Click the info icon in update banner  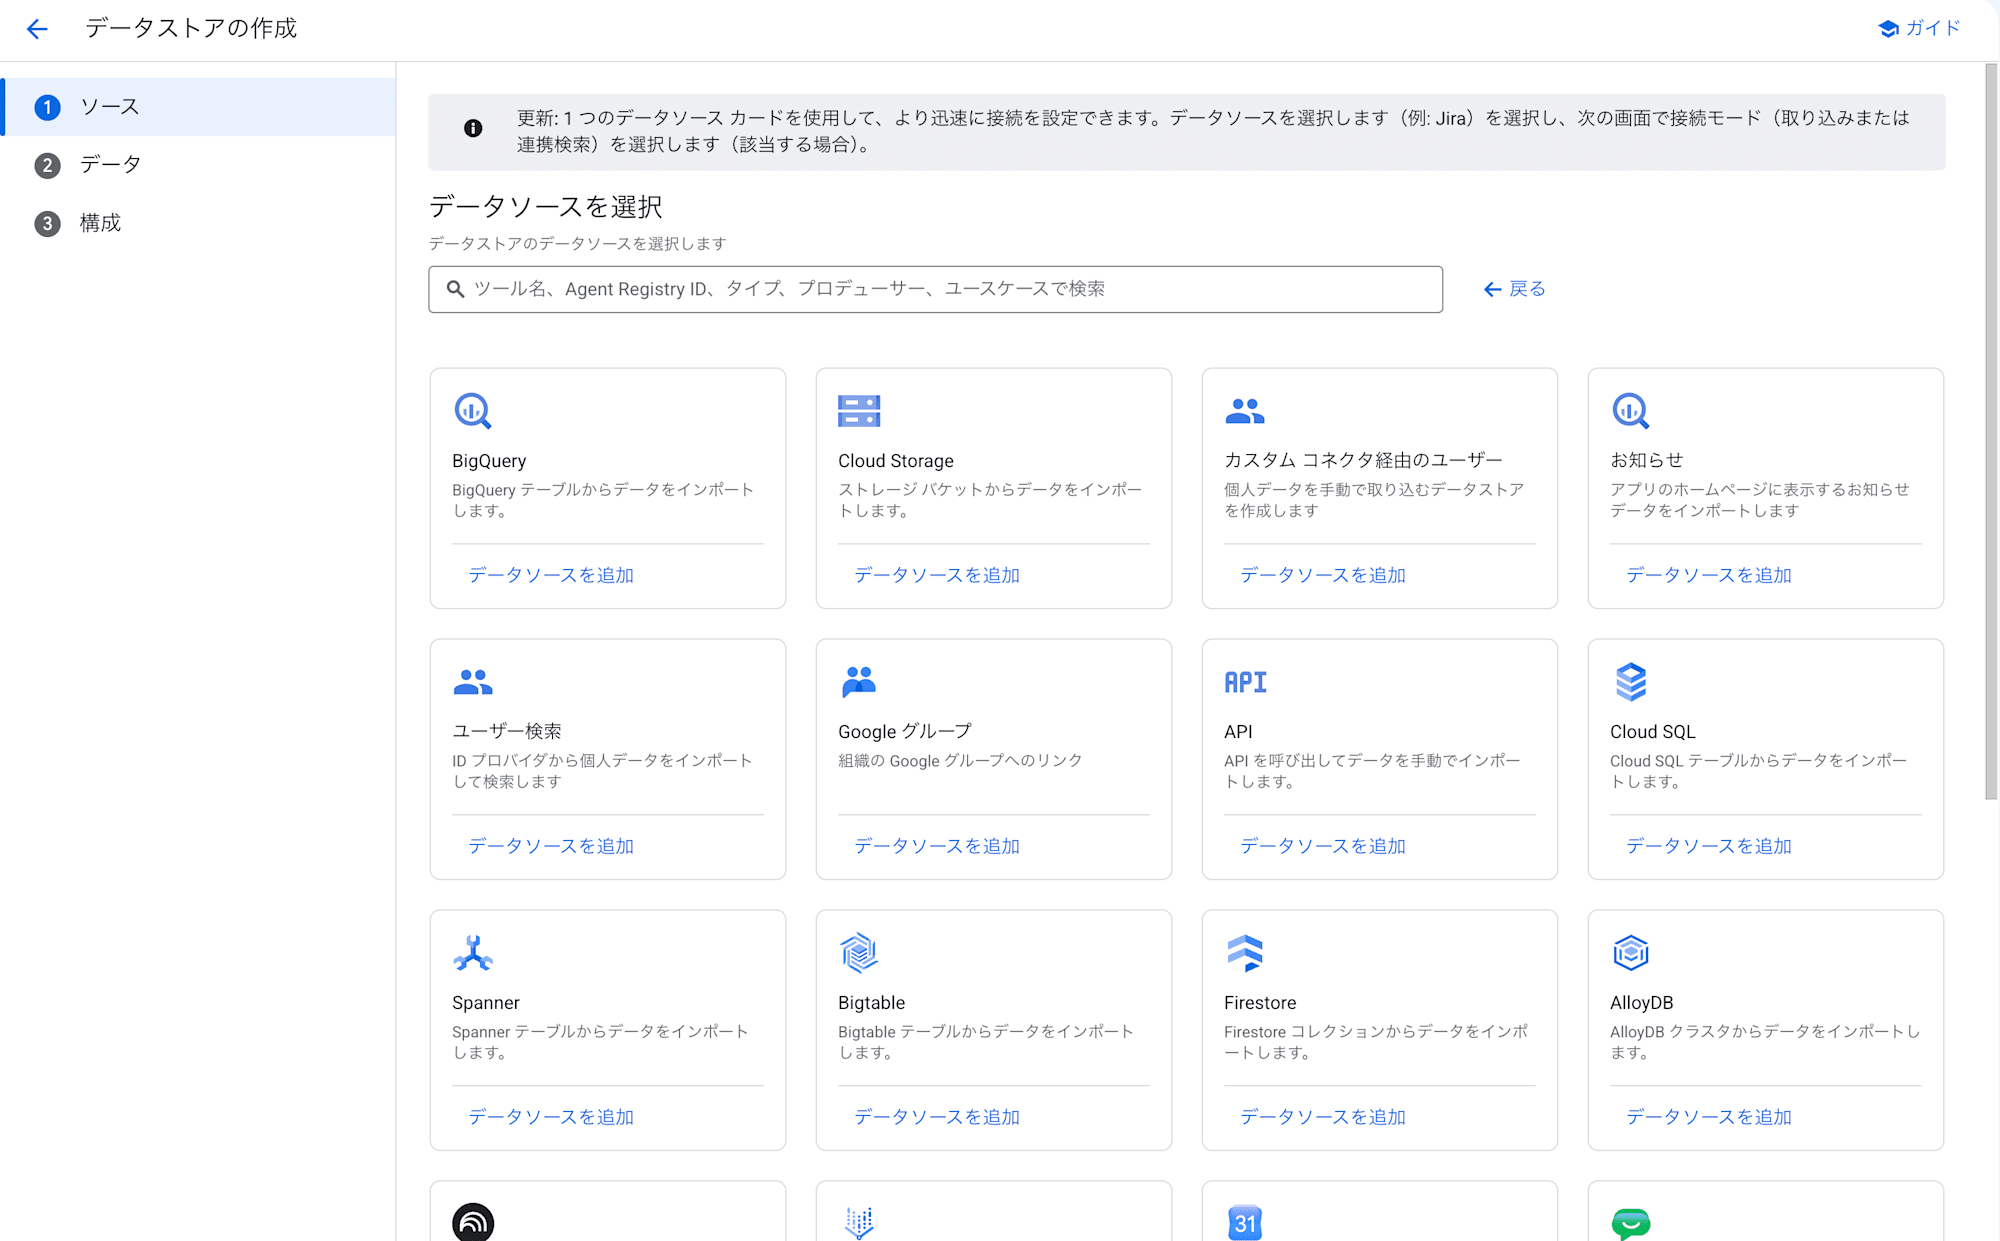[473, 128]
